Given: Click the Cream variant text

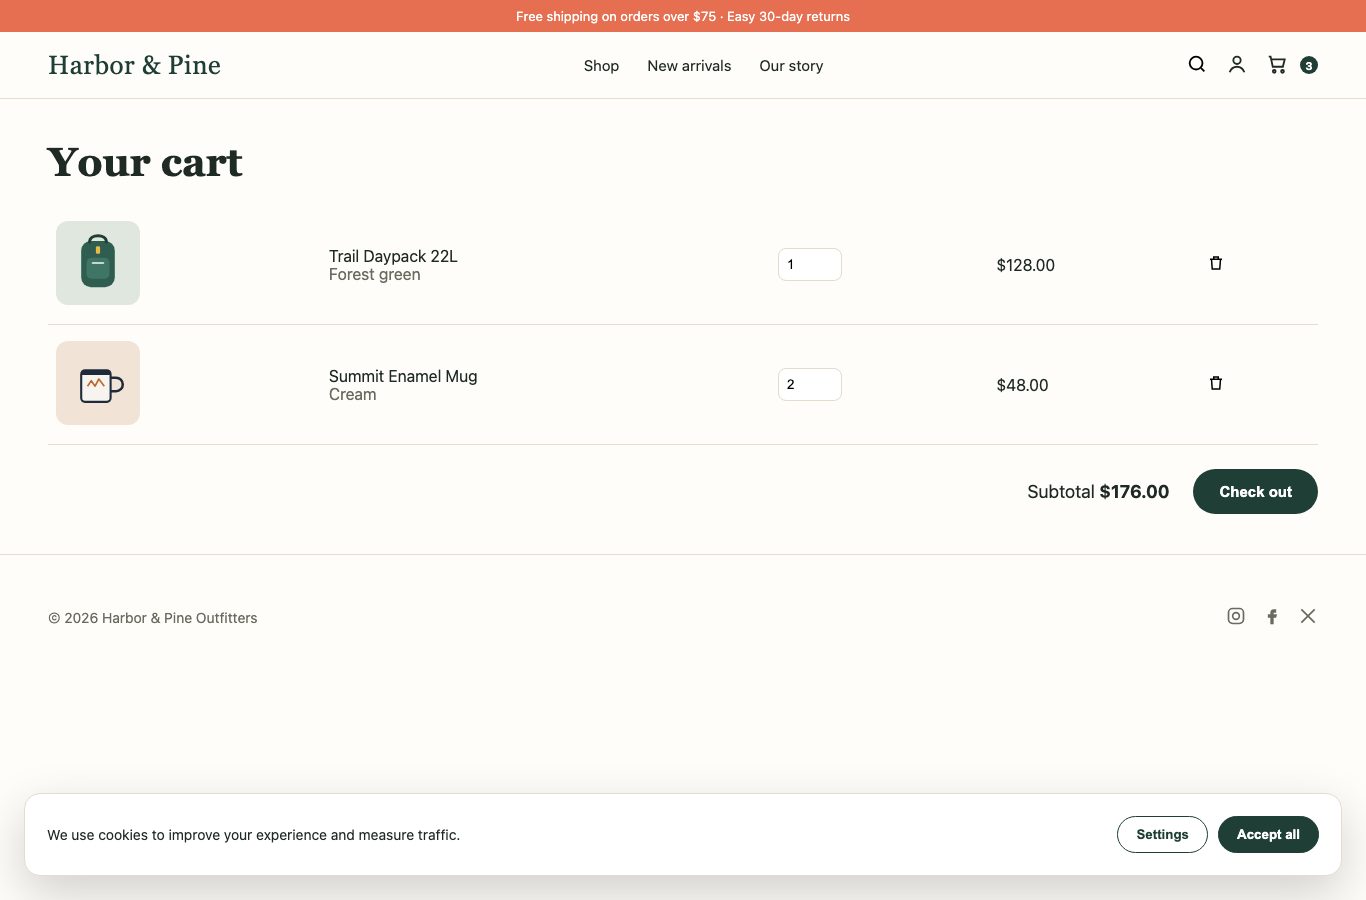Looking at the screenshot, I should click(353, 395).
